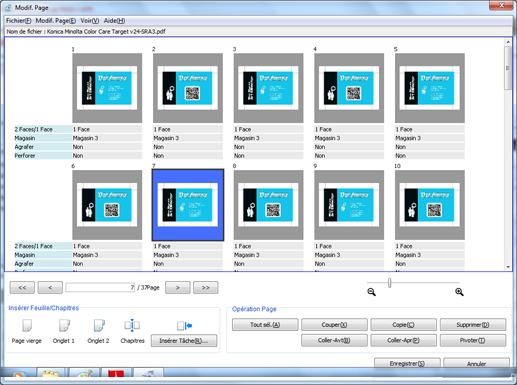Click the scroll up arrow of thumbnail pane
This screenshot has height=385, width=517.
pyautogui.click(x=508, y=42)
